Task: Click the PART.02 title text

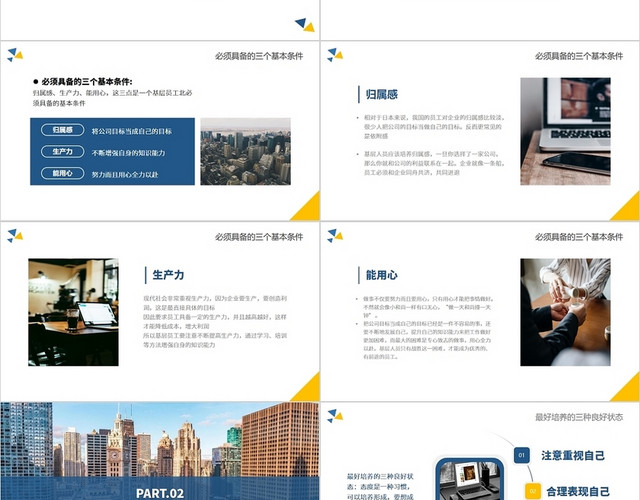Action: point(160,493)
